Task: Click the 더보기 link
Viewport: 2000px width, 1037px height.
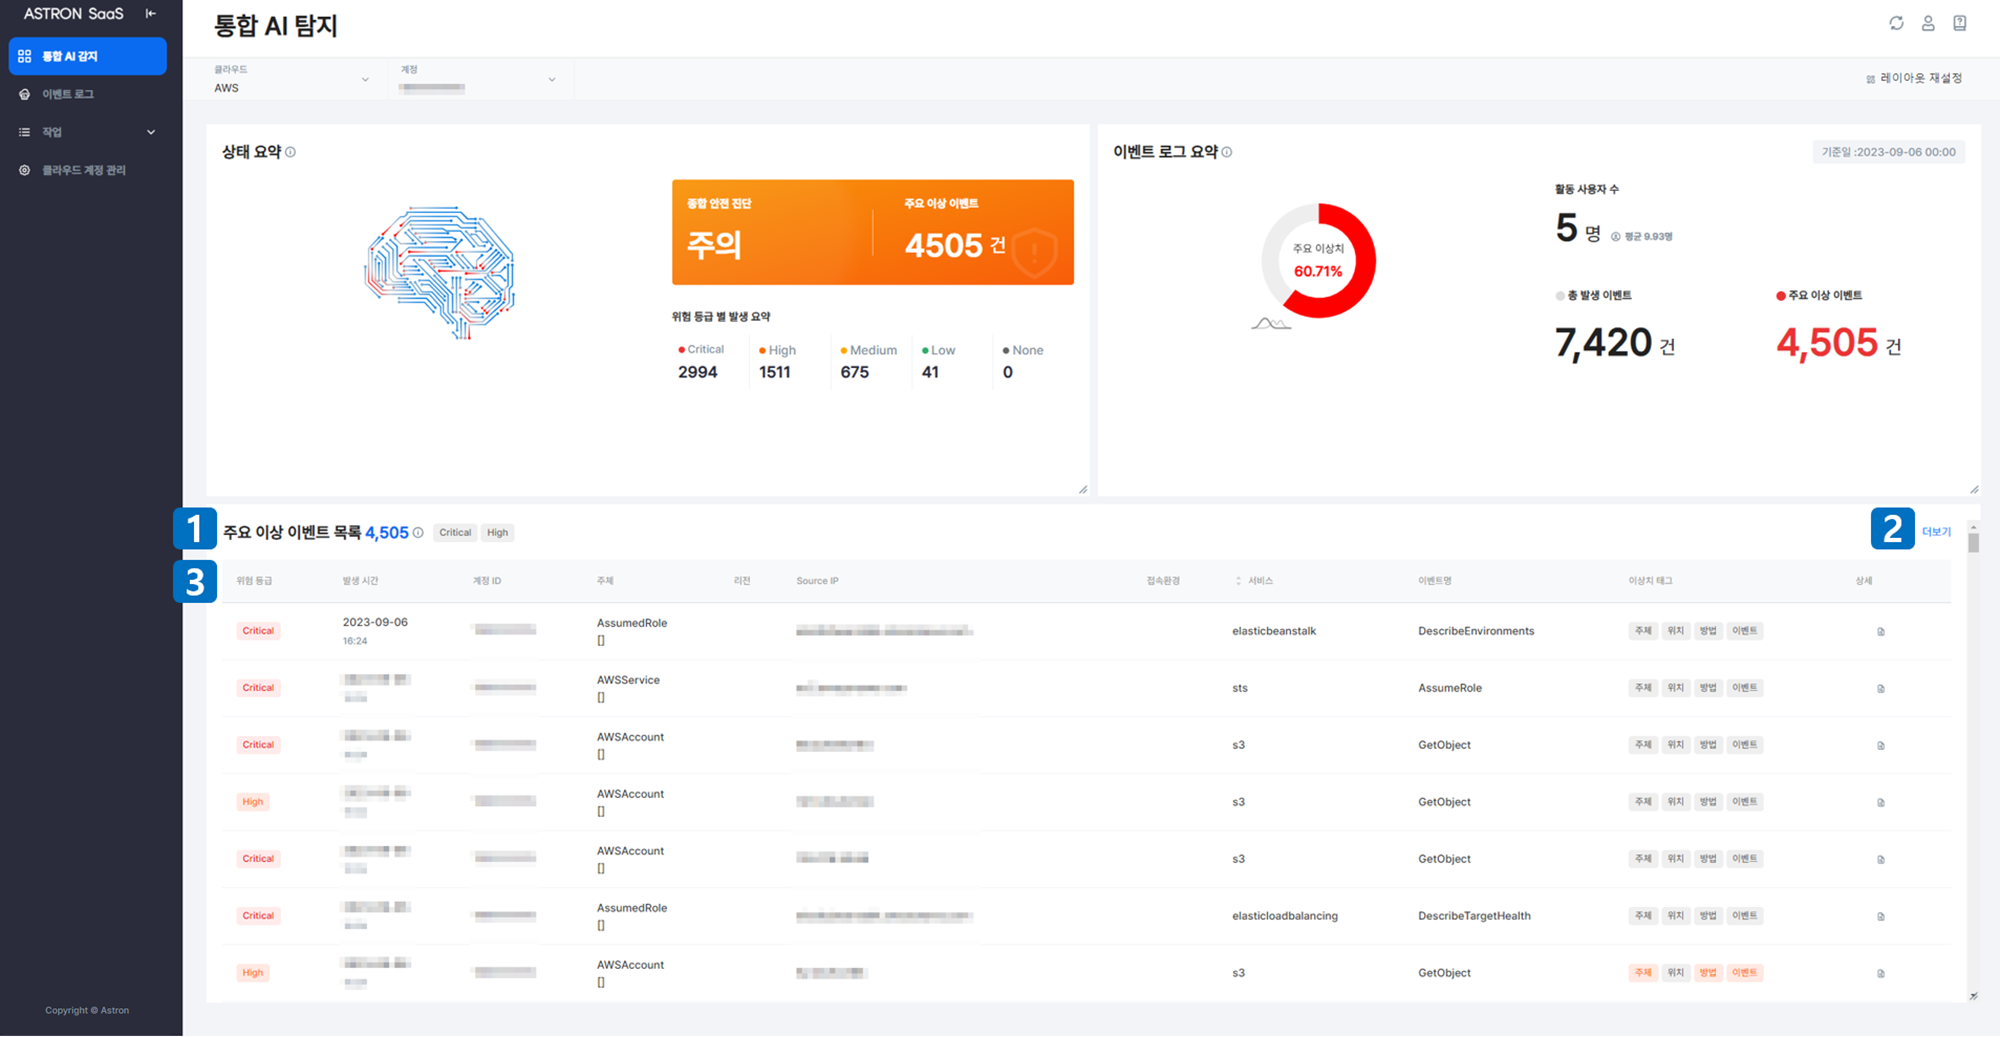Action: click(x=1936, y=532)
